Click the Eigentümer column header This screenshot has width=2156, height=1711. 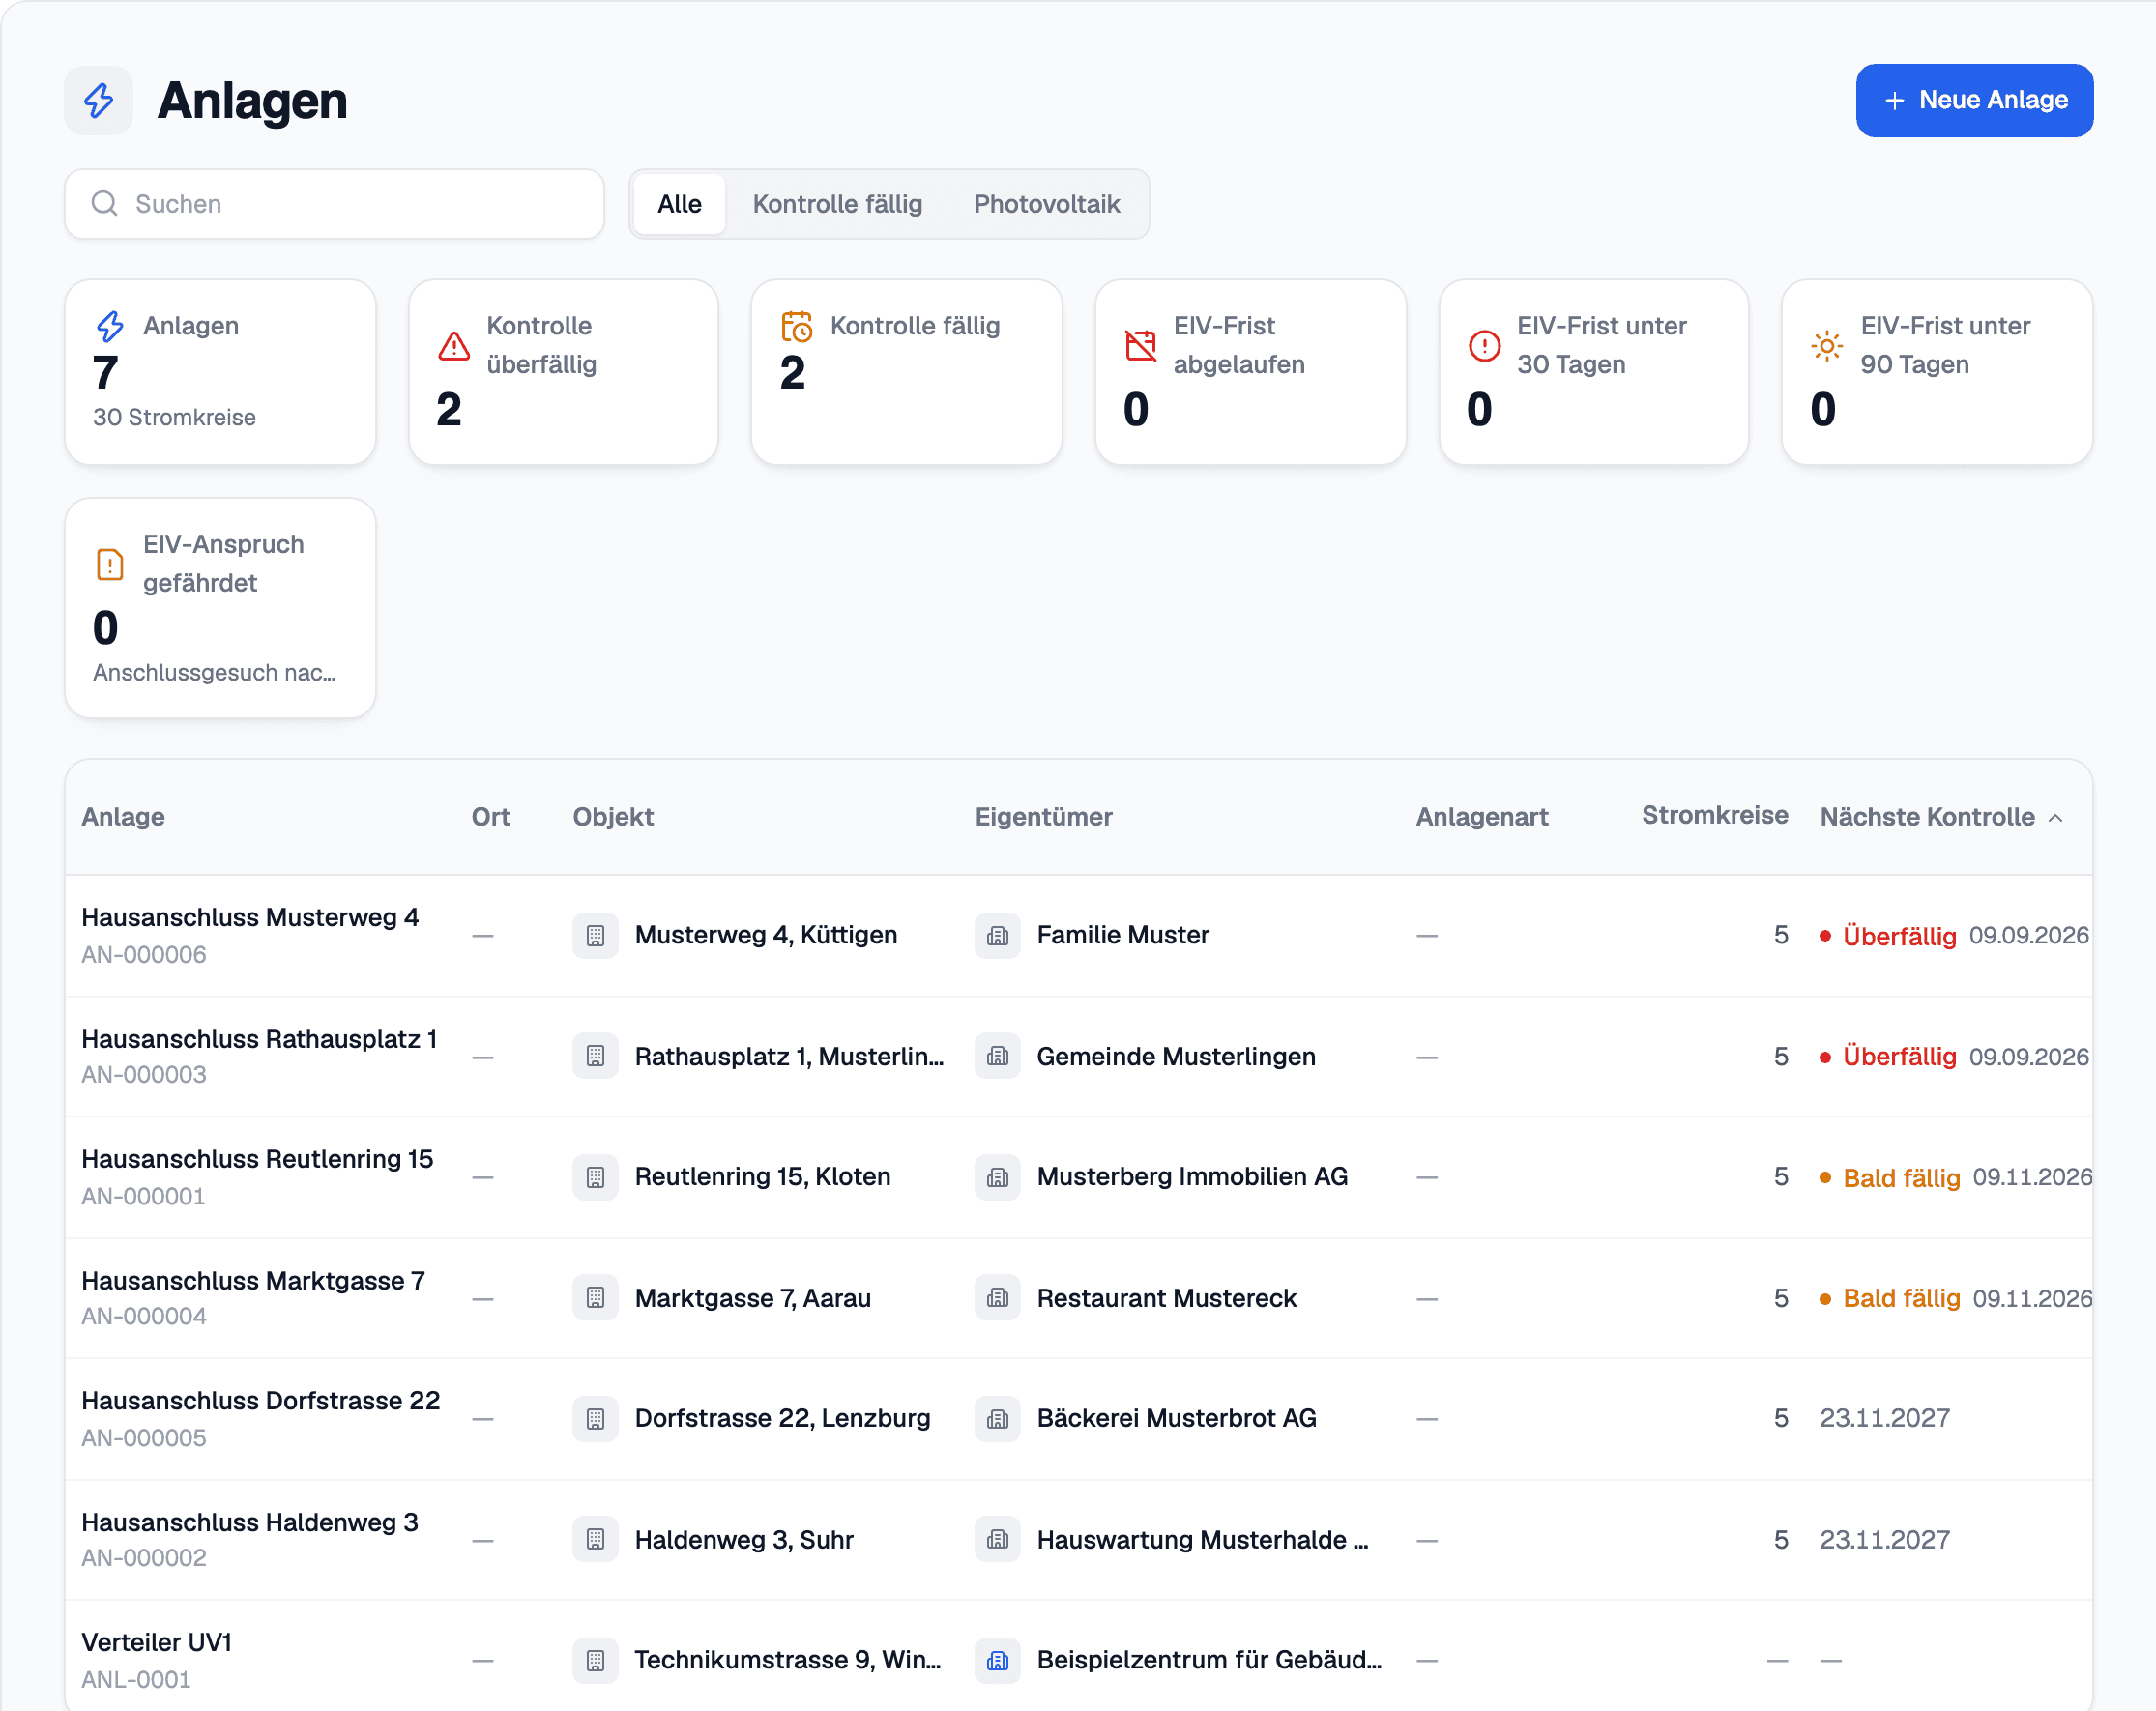pos(1043,817)
